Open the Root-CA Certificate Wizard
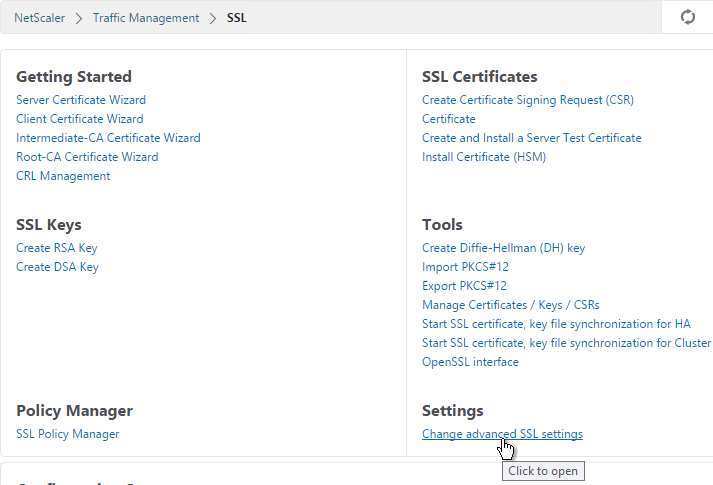 (87, 157)
